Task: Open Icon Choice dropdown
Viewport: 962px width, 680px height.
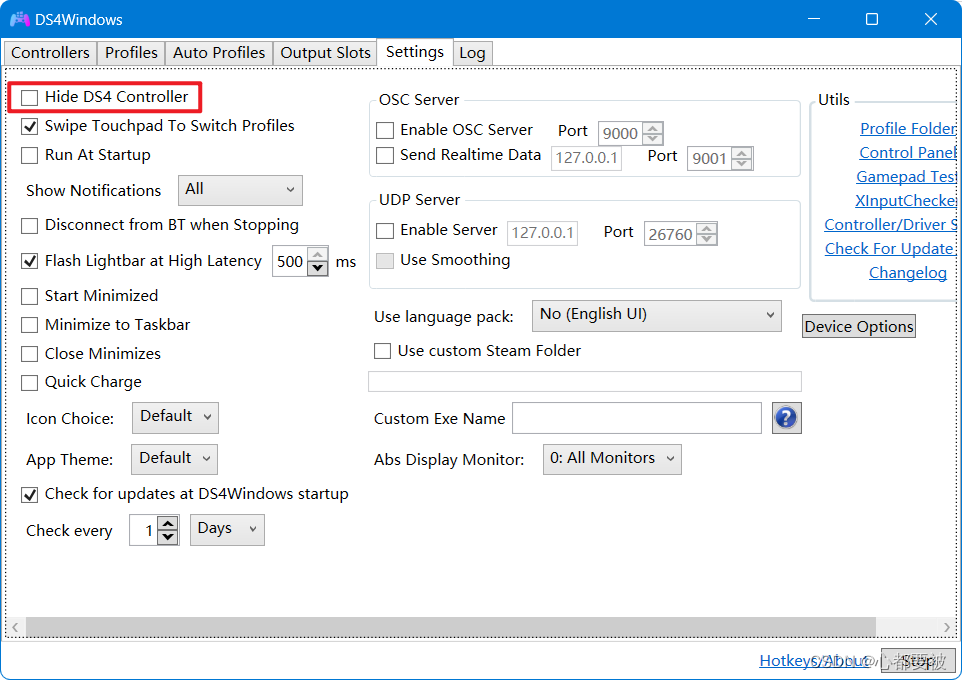Action: pyautogui.click(x=175, y=417)
